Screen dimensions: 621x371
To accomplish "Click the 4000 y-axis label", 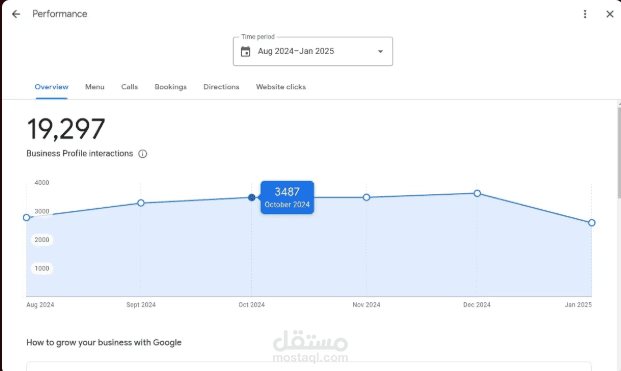I will coord(42,183).
